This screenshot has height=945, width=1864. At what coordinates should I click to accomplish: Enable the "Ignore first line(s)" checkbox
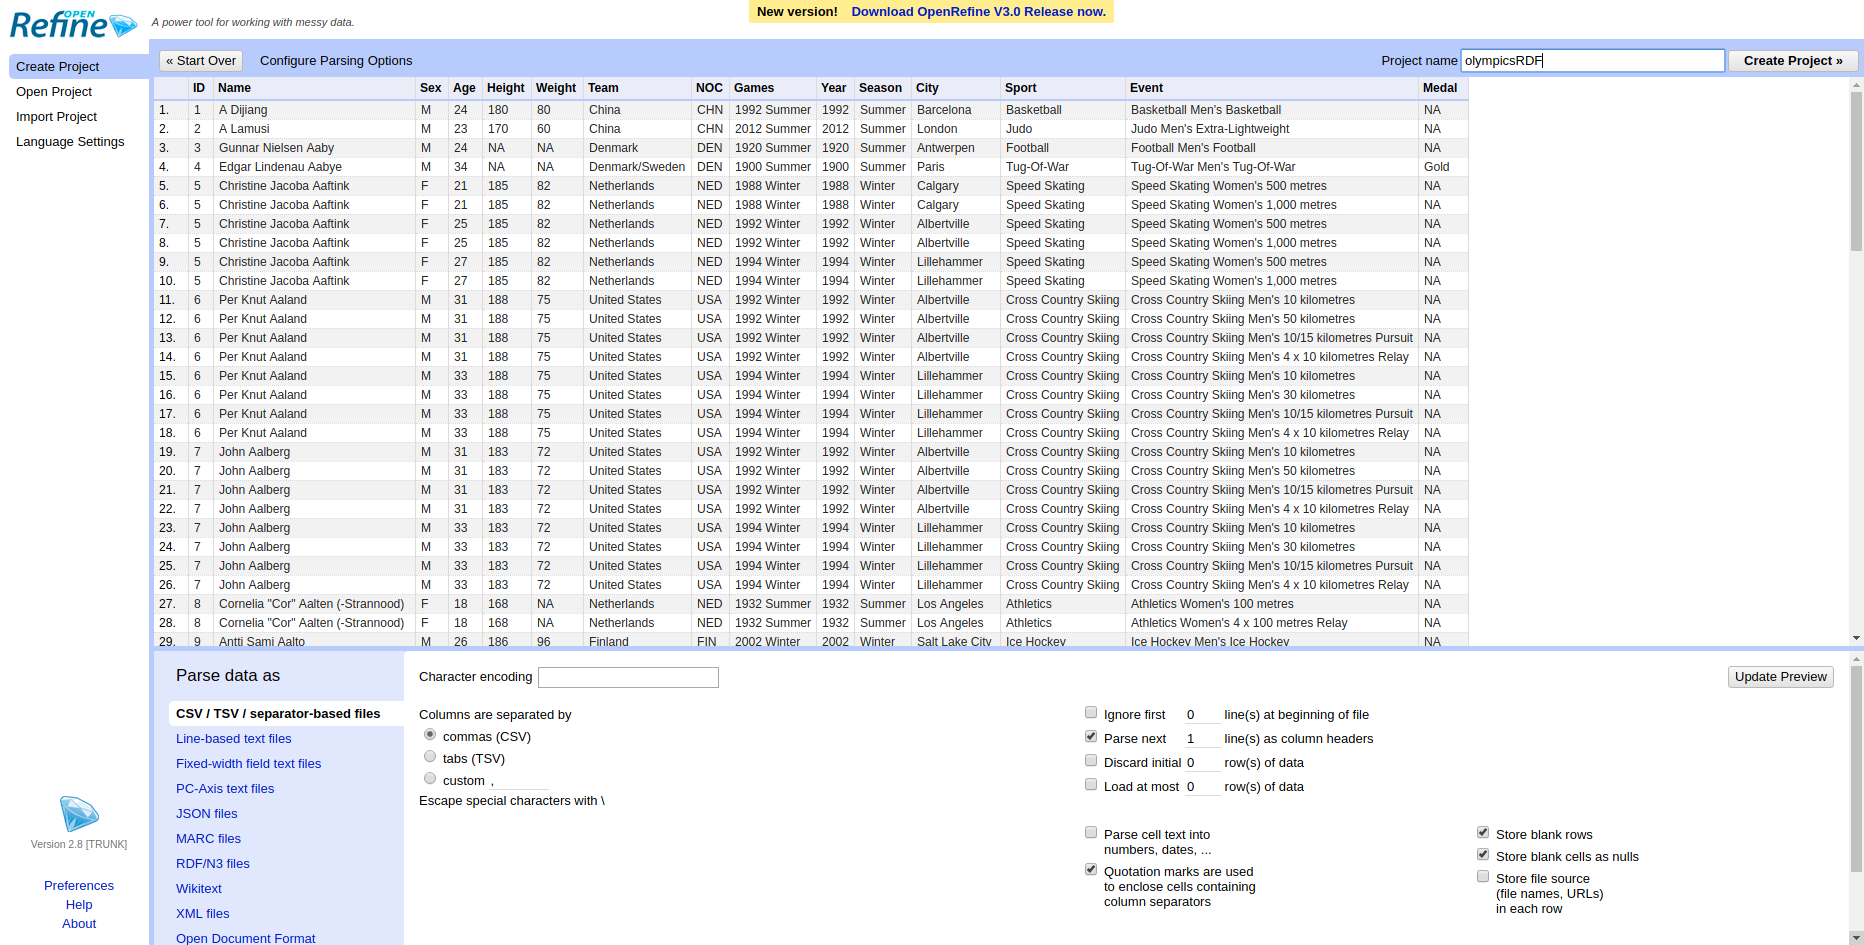[1091, 712]
